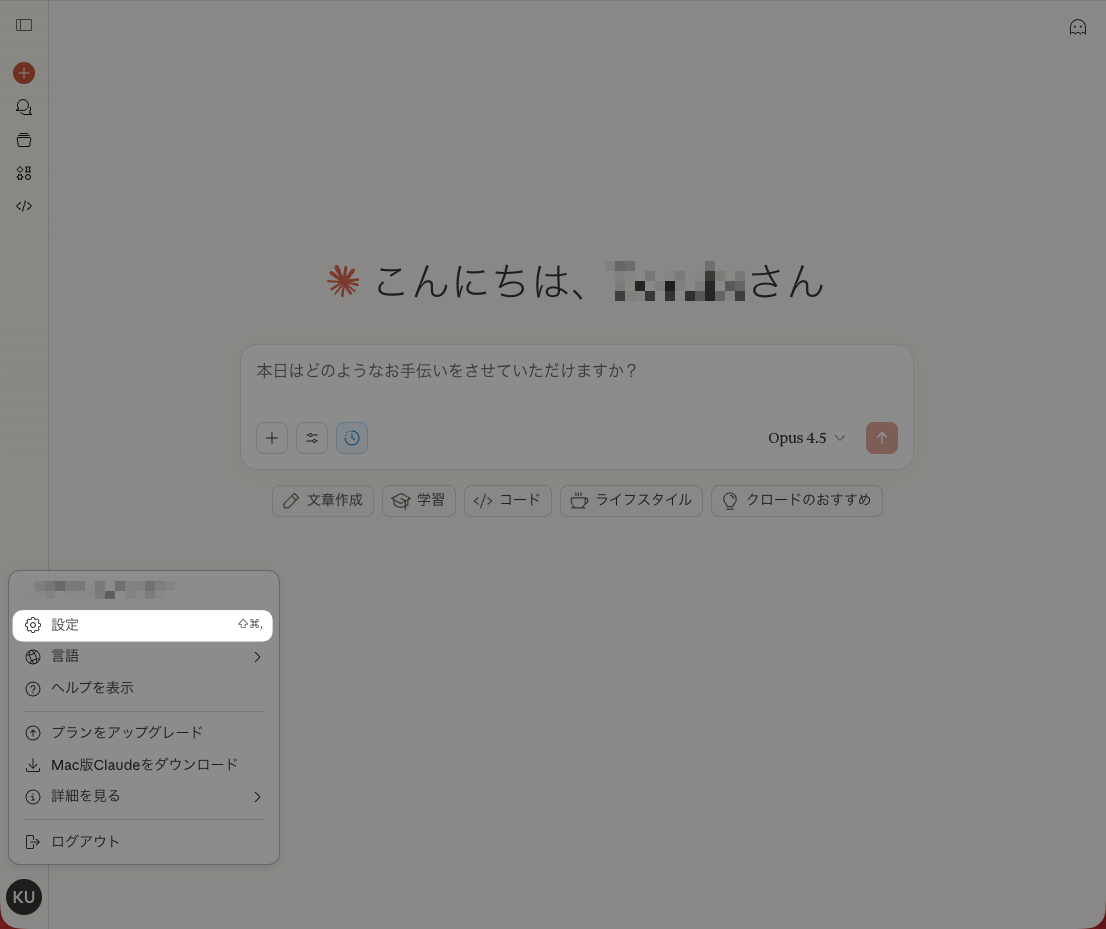Click the 学習 suggestion chip
The width and height of the screenshot is (1106, 929).
[x=419, y=501]
